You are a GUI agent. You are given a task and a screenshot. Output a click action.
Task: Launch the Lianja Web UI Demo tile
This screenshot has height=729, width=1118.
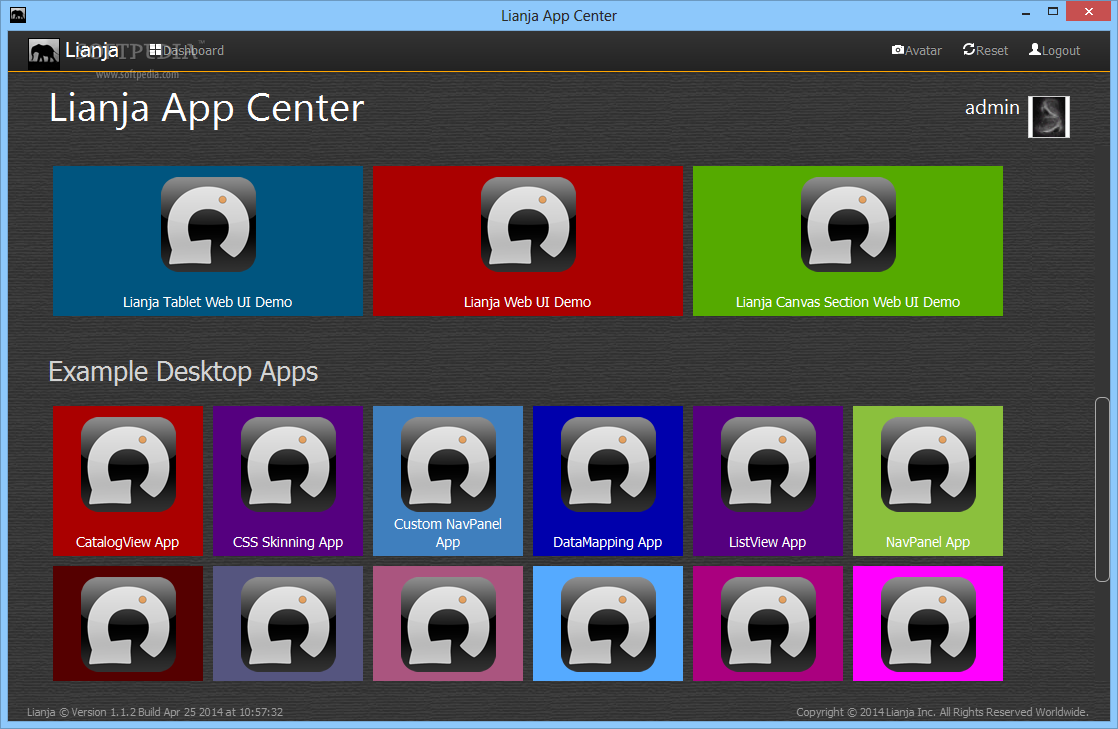[528, 241]
